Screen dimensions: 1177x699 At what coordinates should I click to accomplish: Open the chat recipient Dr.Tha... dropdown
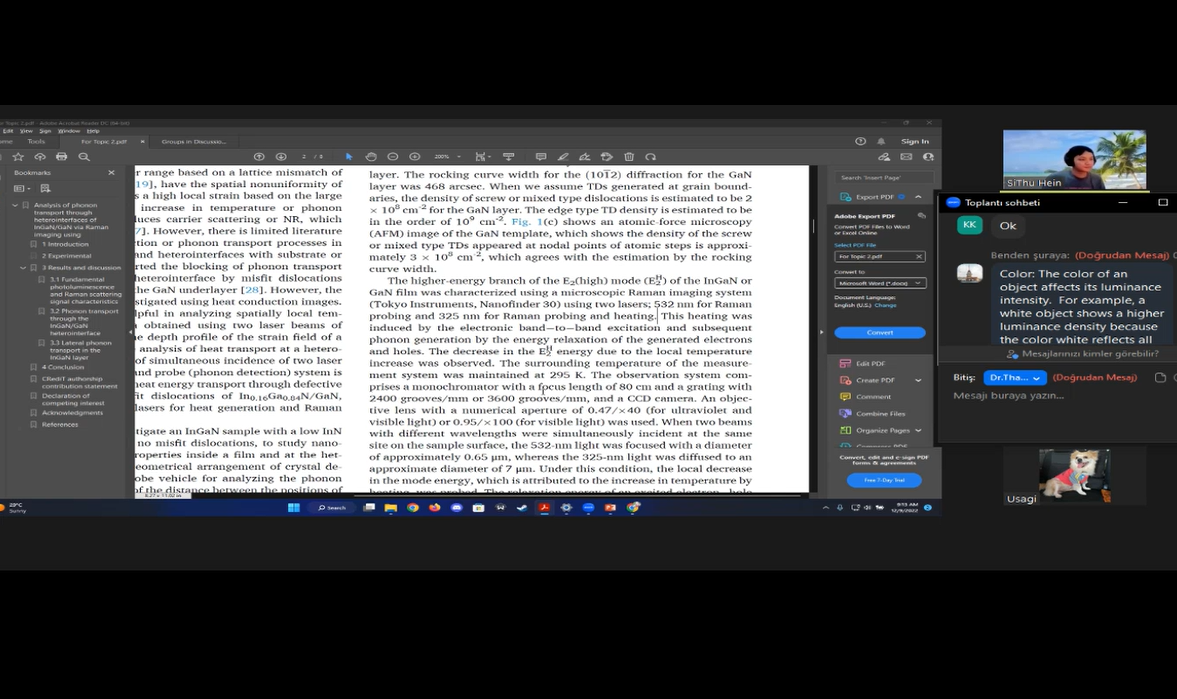(1015, 378)
